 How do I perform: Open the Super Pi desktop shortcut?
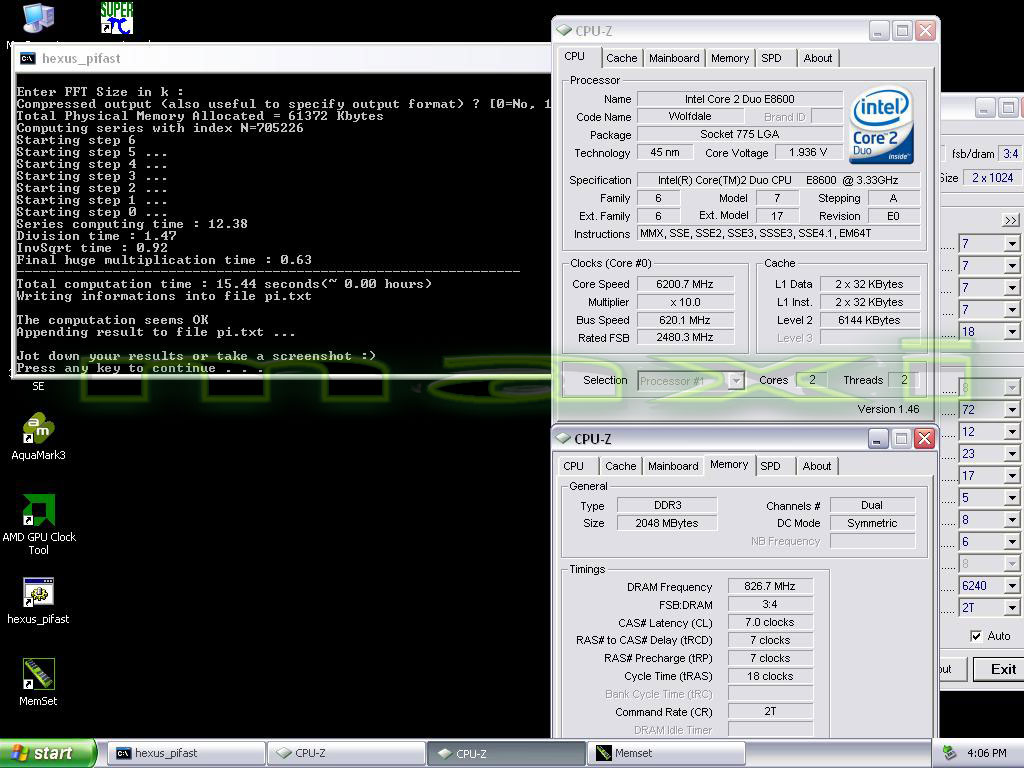pos(117,18)
